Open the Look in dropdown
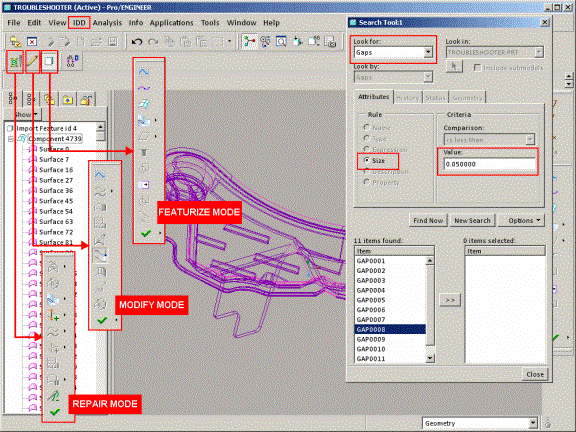 pyautogui.click(x=539, y=53)
